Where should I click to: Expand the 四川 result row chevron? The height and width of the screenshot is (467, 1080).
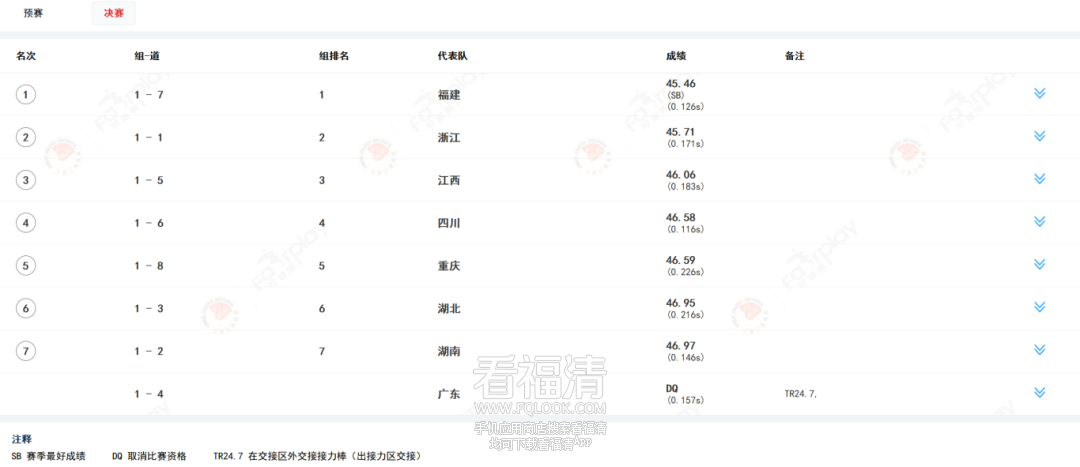[x=1039, y=222]
